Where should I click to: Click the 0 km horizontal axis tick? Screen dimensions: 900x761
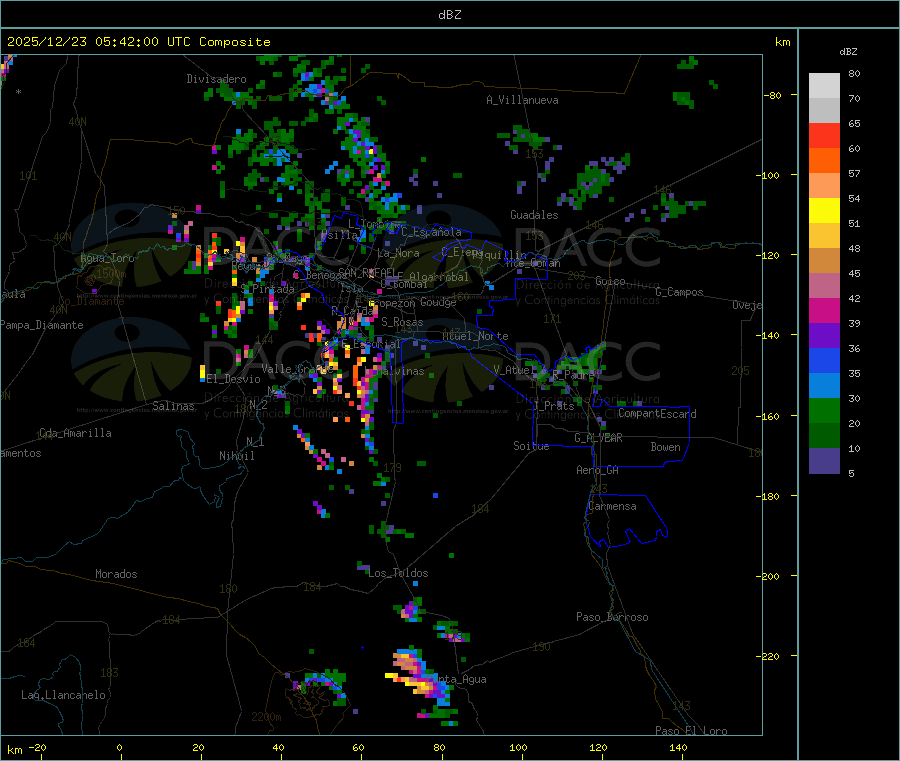[119, 747]
